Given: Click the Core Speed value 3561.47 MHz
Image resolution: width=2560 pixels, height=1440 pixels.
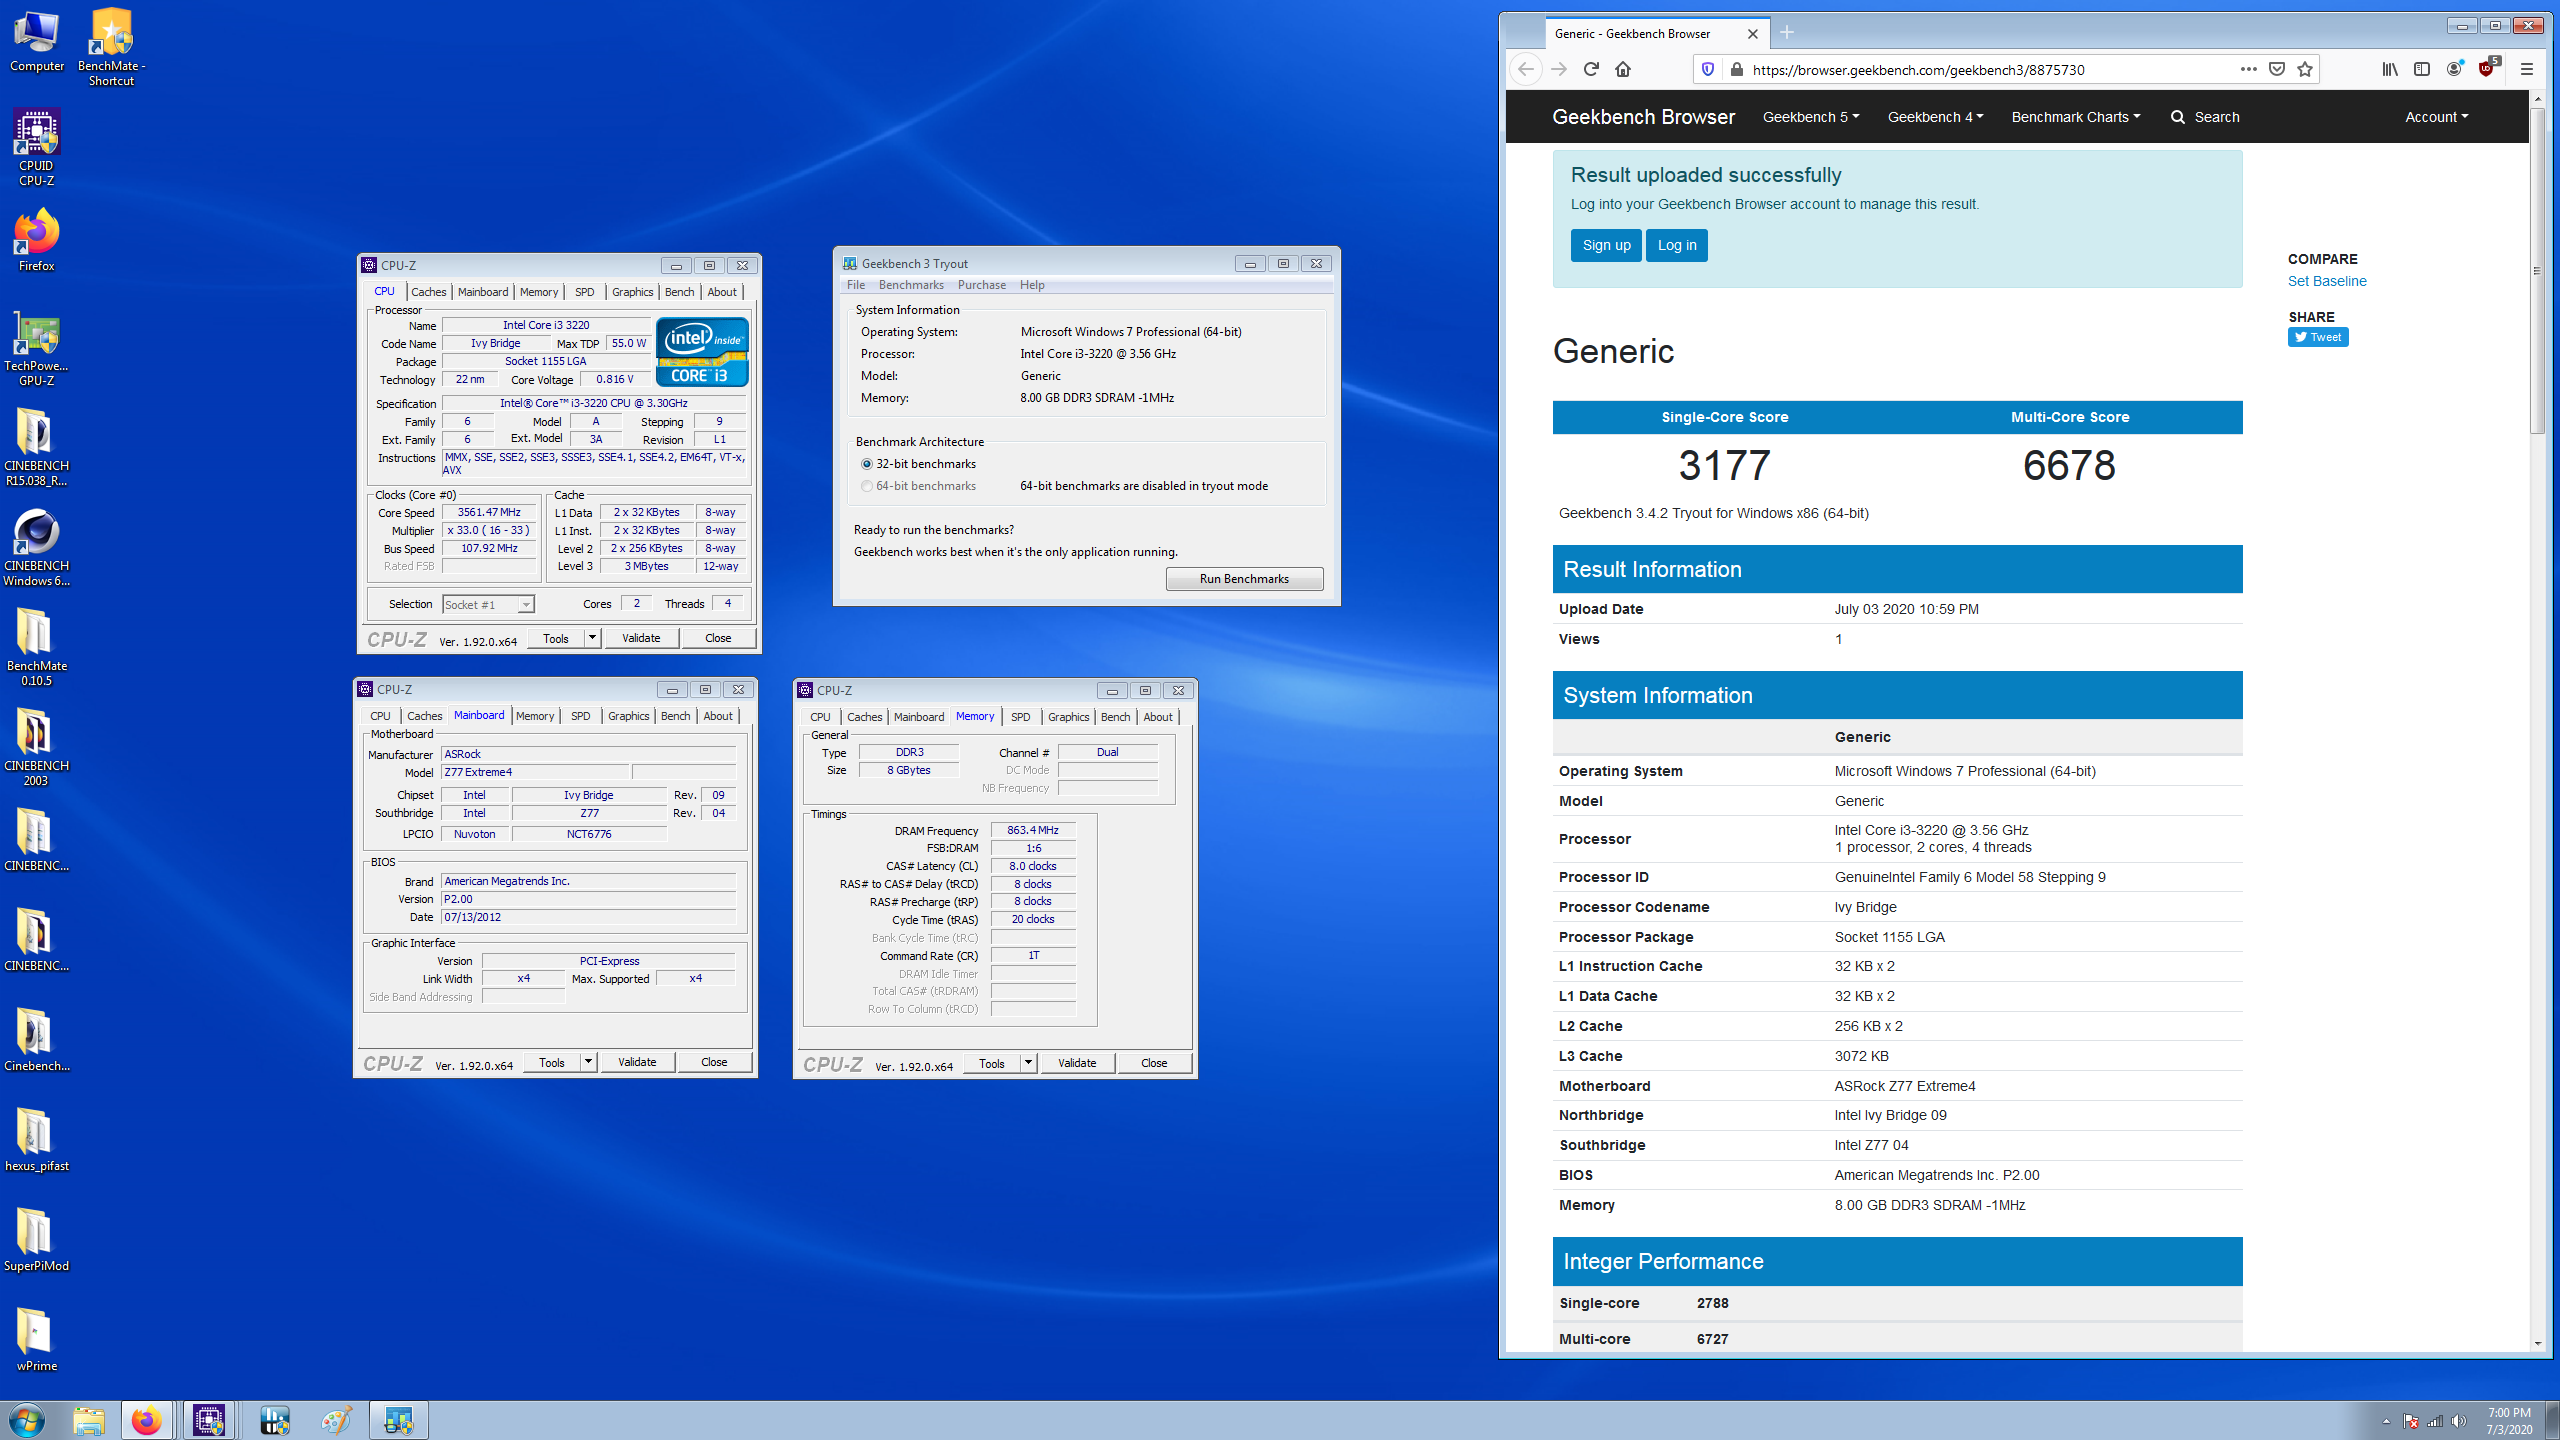Looking at the screenshot, I should point(489,512).
